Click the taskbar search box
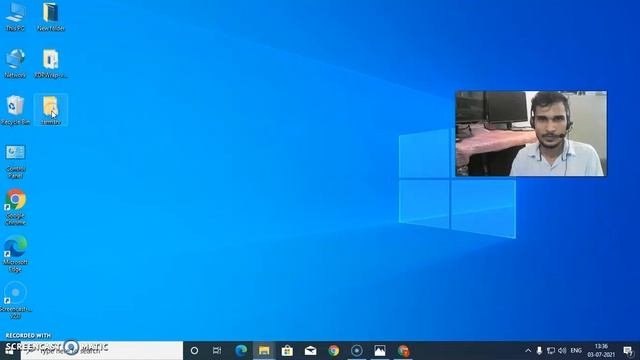This screenshot has height=360, width=640. [102, 350]
